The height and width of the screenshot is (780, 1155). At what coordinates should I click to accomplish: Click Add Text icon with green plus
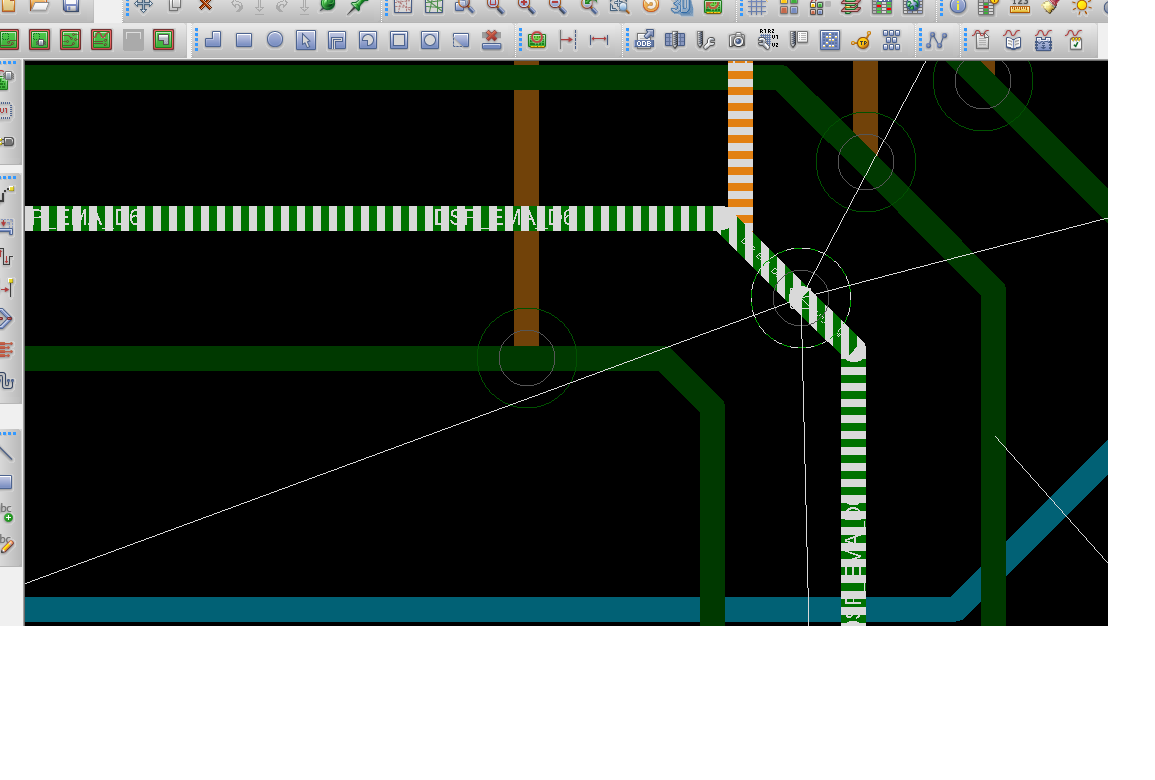(7, 513)
